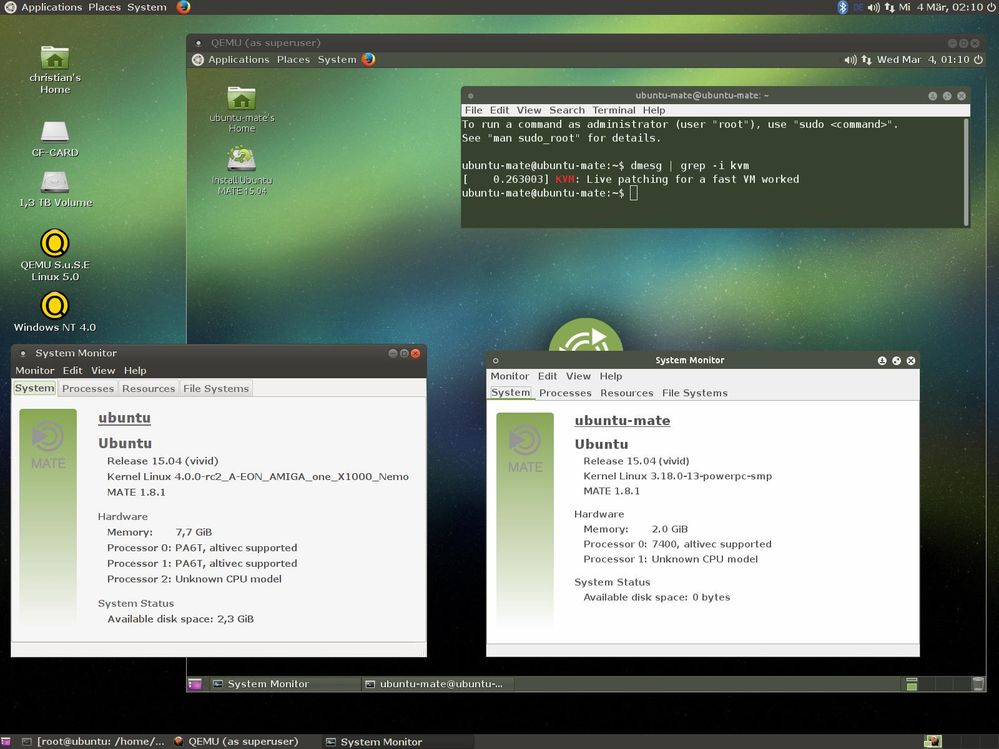This screenshot has height=749, width=999.
Task: Switch keyboard layout via the DE indicator
Action: [856, 7]
